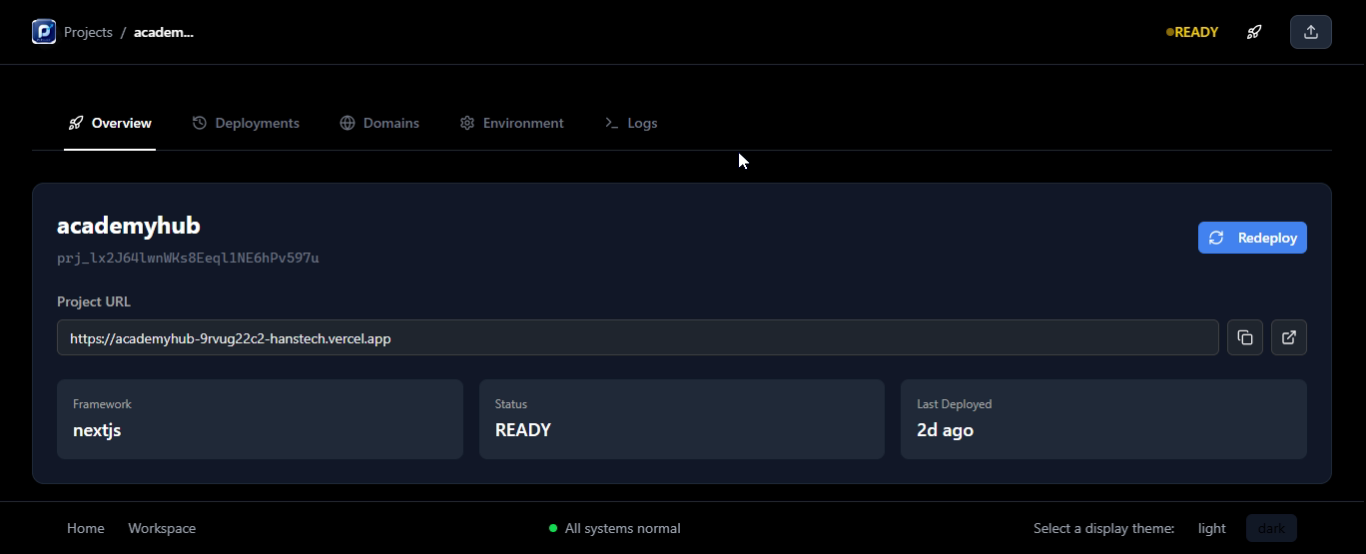This screenshot has height=554, width=1366.
Task: Open the Logs tab
Action: [631, 123]
